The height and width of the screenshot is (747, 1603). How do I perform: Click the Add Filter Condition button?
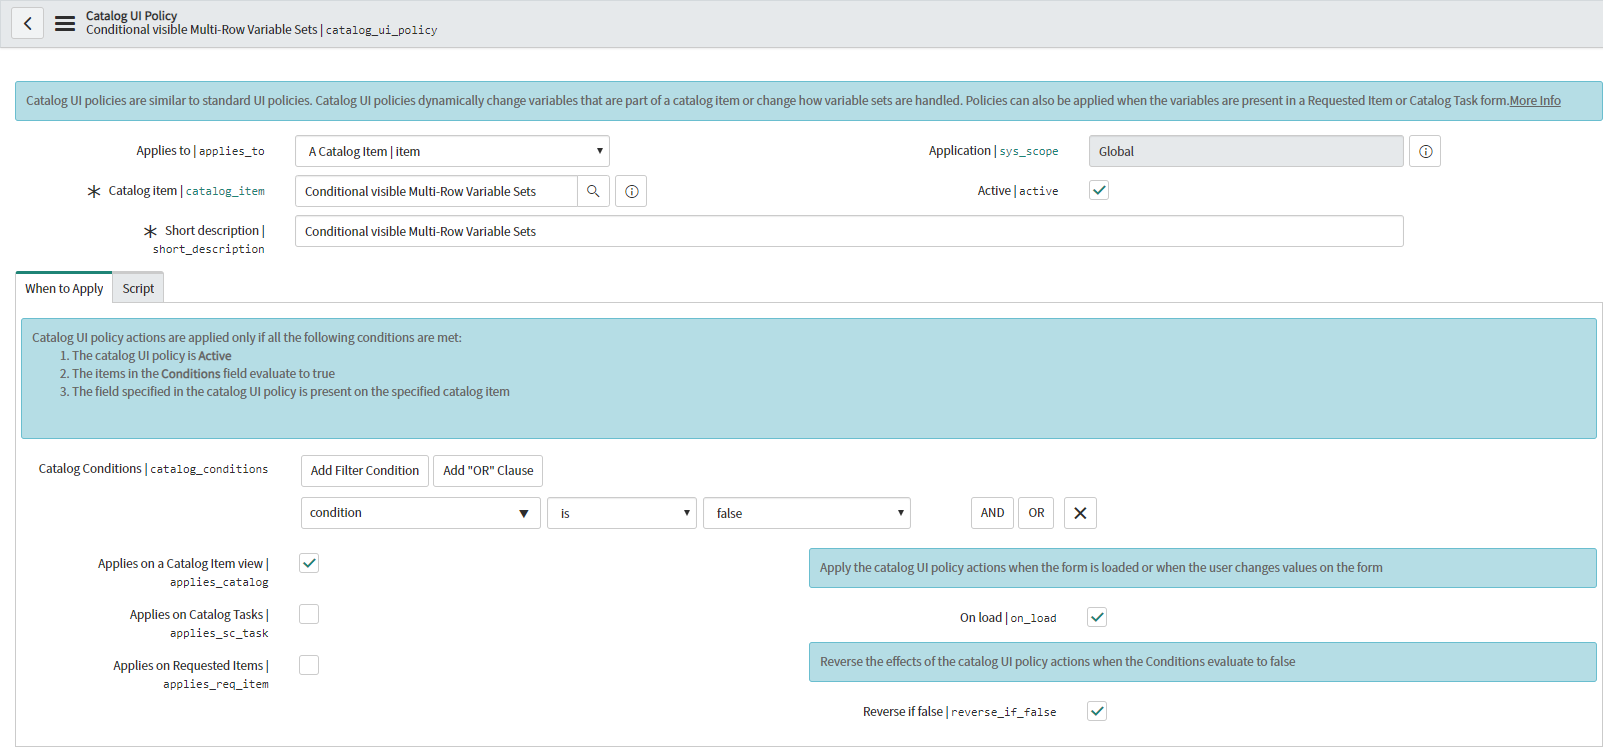[365, 471]
